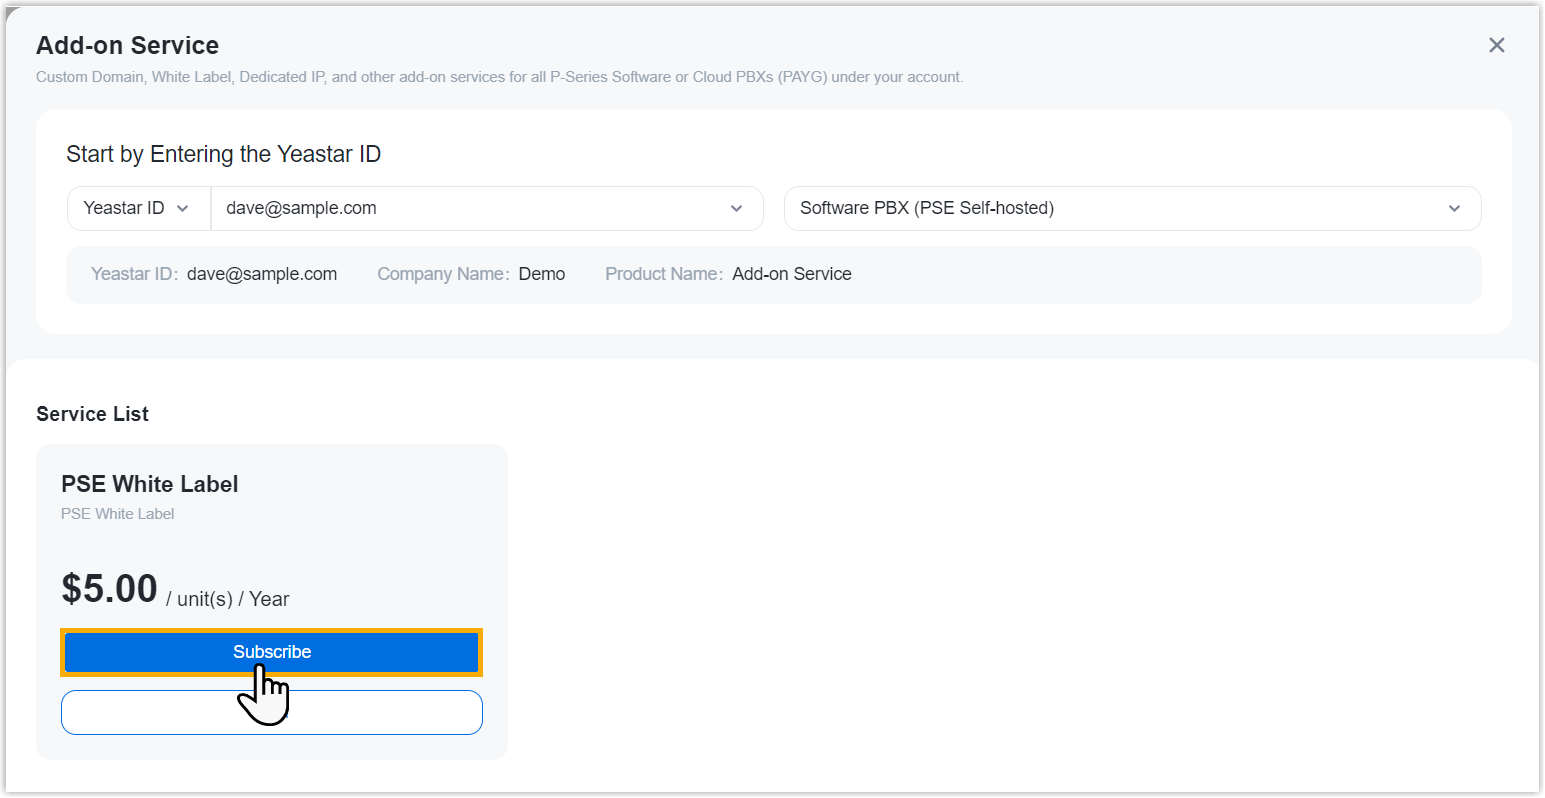Click the Product Name value Add-on Service
This screenshot has width=1545, height=798.
pos(792,274)
